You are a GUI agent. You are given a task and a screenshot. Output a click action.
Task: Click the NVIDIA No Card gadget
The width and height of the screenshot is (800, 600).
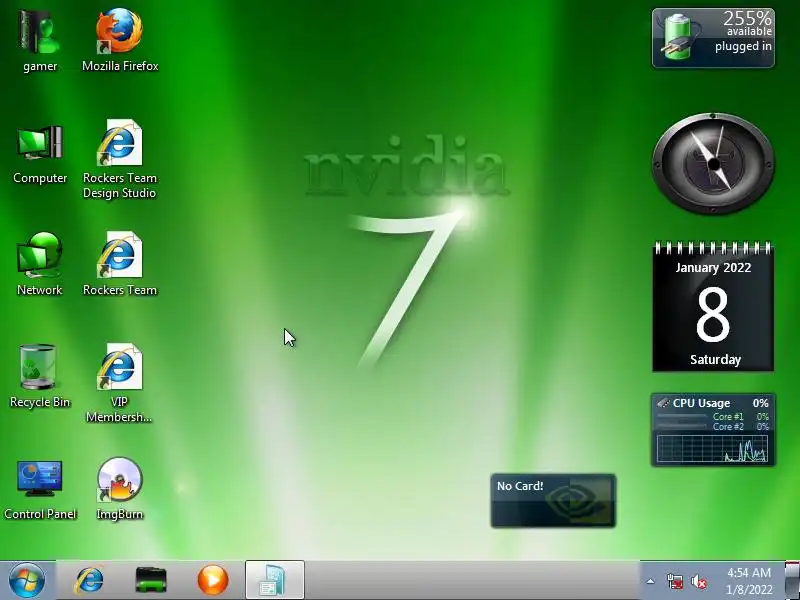pos(553,501)
